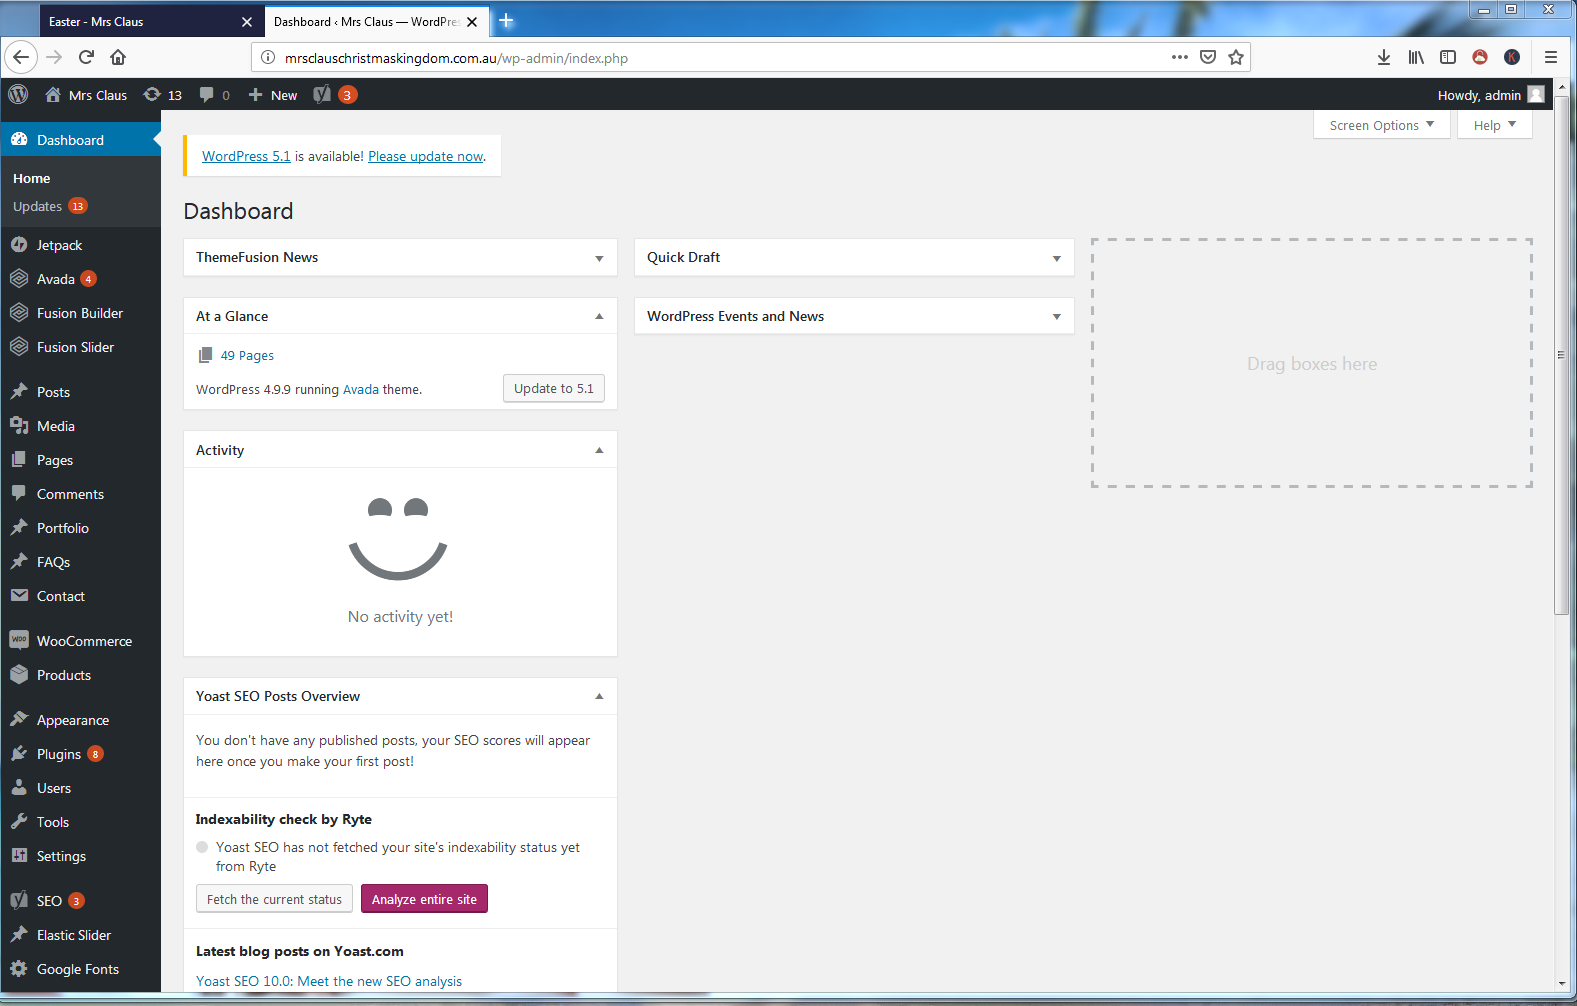The width and height of the screenshot is (1577, 1006).
Task: Switch to the Easter - Mrs Claus tab
Action: coord(140,21)
